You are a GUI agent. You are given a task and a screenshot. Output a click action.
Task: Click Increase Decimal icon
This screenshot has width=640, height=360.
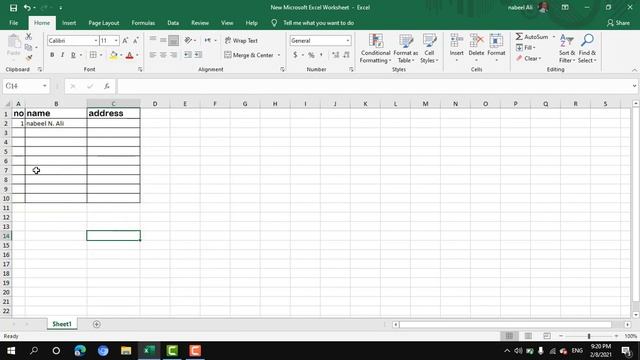[x=336, y=55]
